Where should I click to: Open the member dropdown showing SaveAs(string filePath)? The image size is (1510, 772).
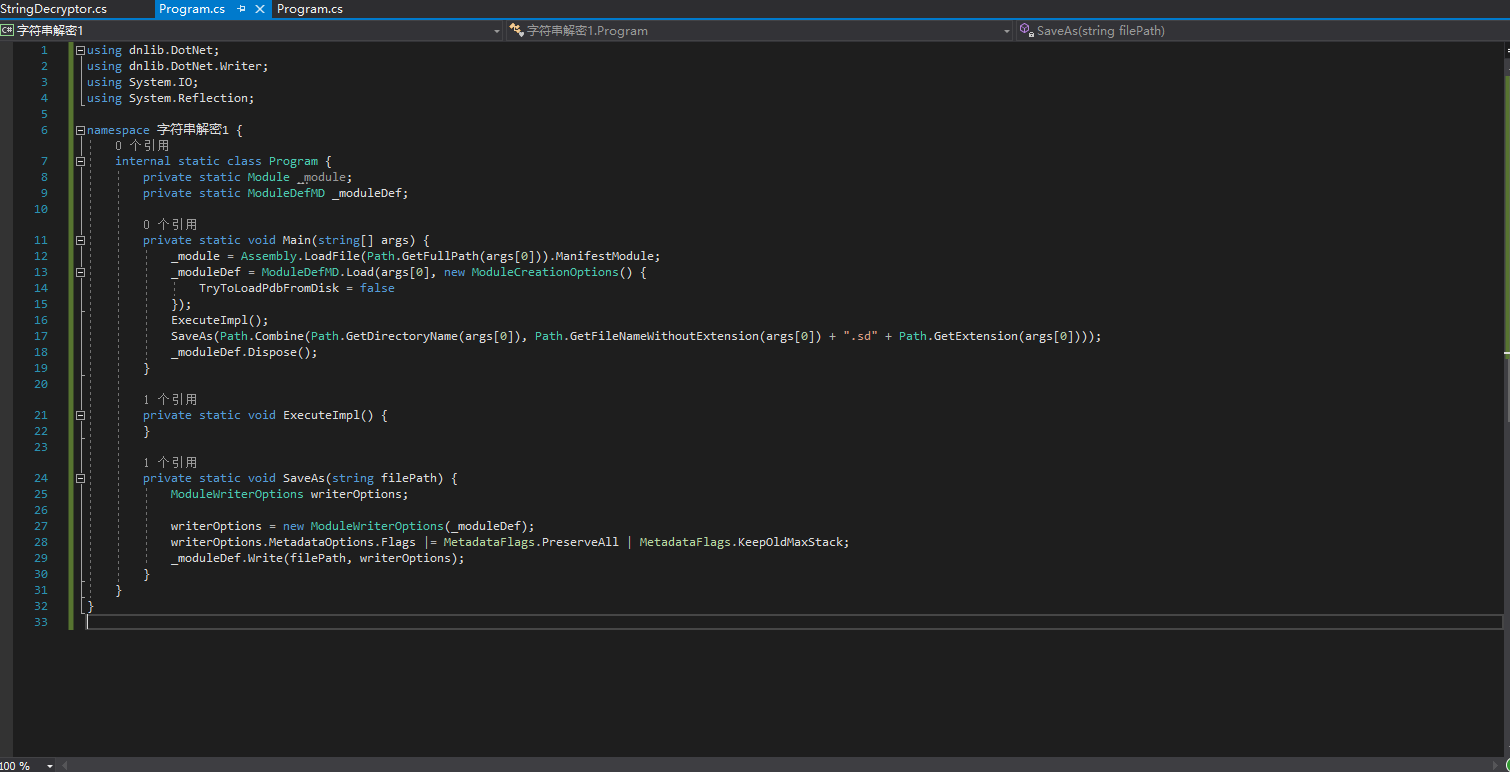[x=1006, y=30]
